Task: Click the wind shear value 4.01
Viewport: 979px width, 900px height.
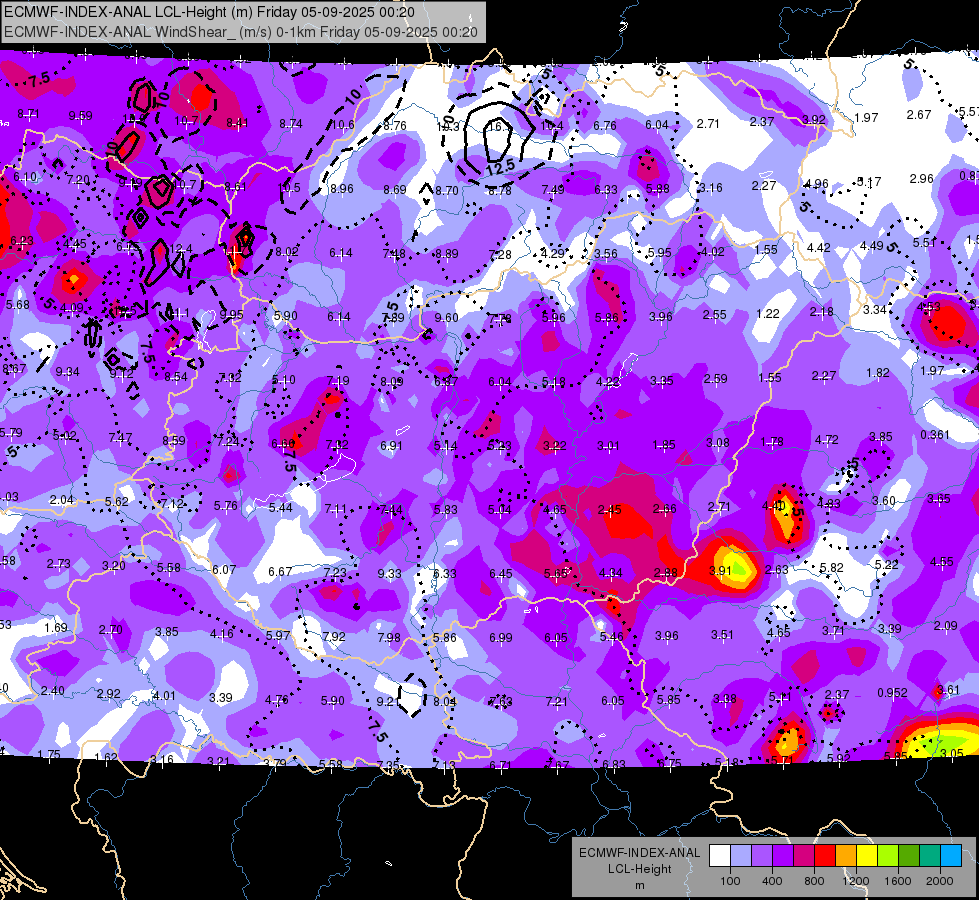Action: click(x=164, y=695)
